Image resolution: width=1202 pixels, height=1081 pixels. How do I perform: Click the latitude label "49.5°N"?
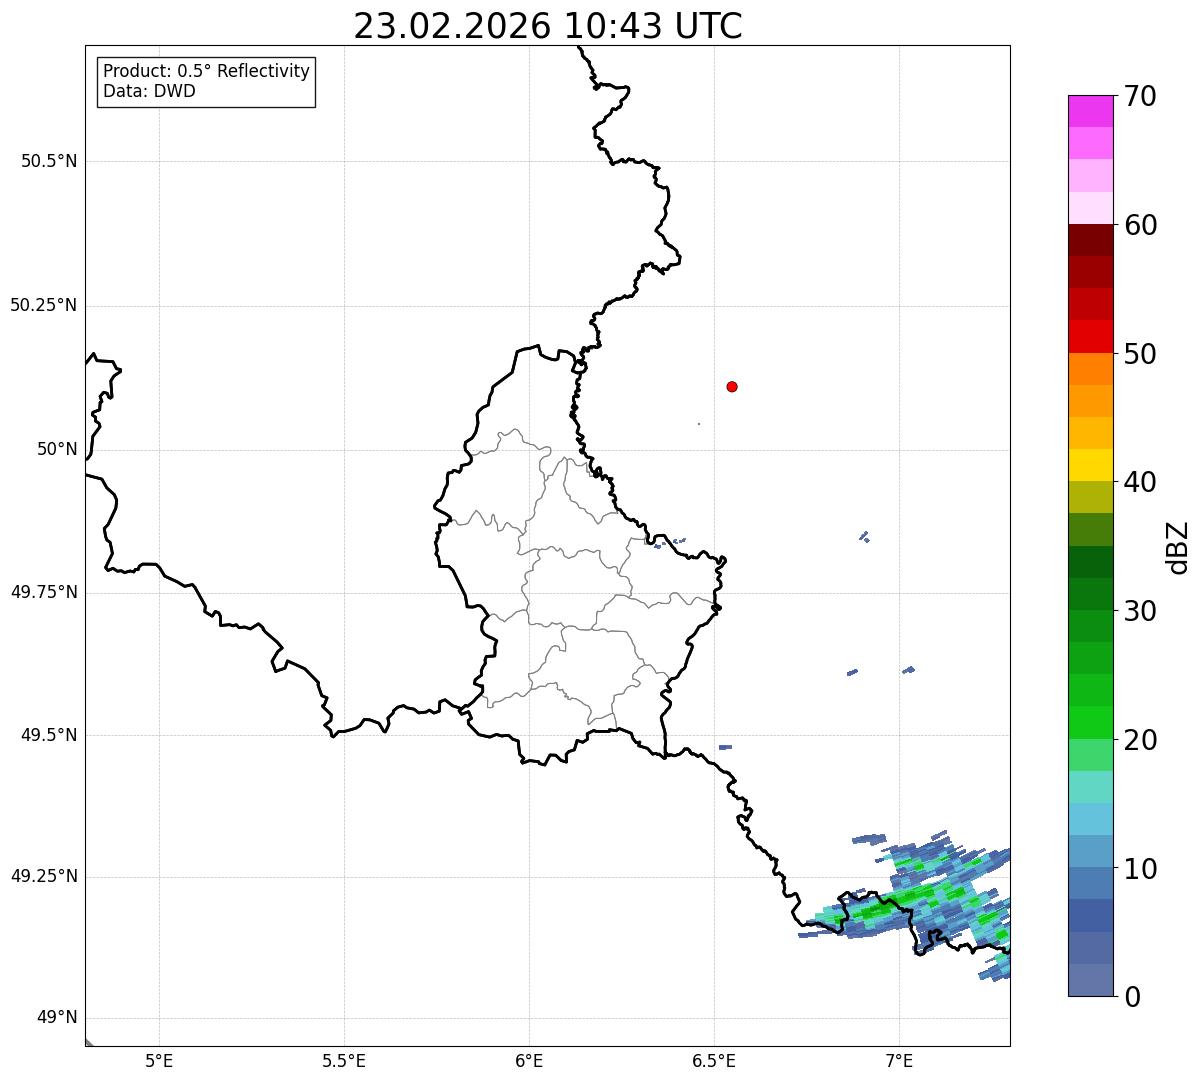[x=49, y=735]
